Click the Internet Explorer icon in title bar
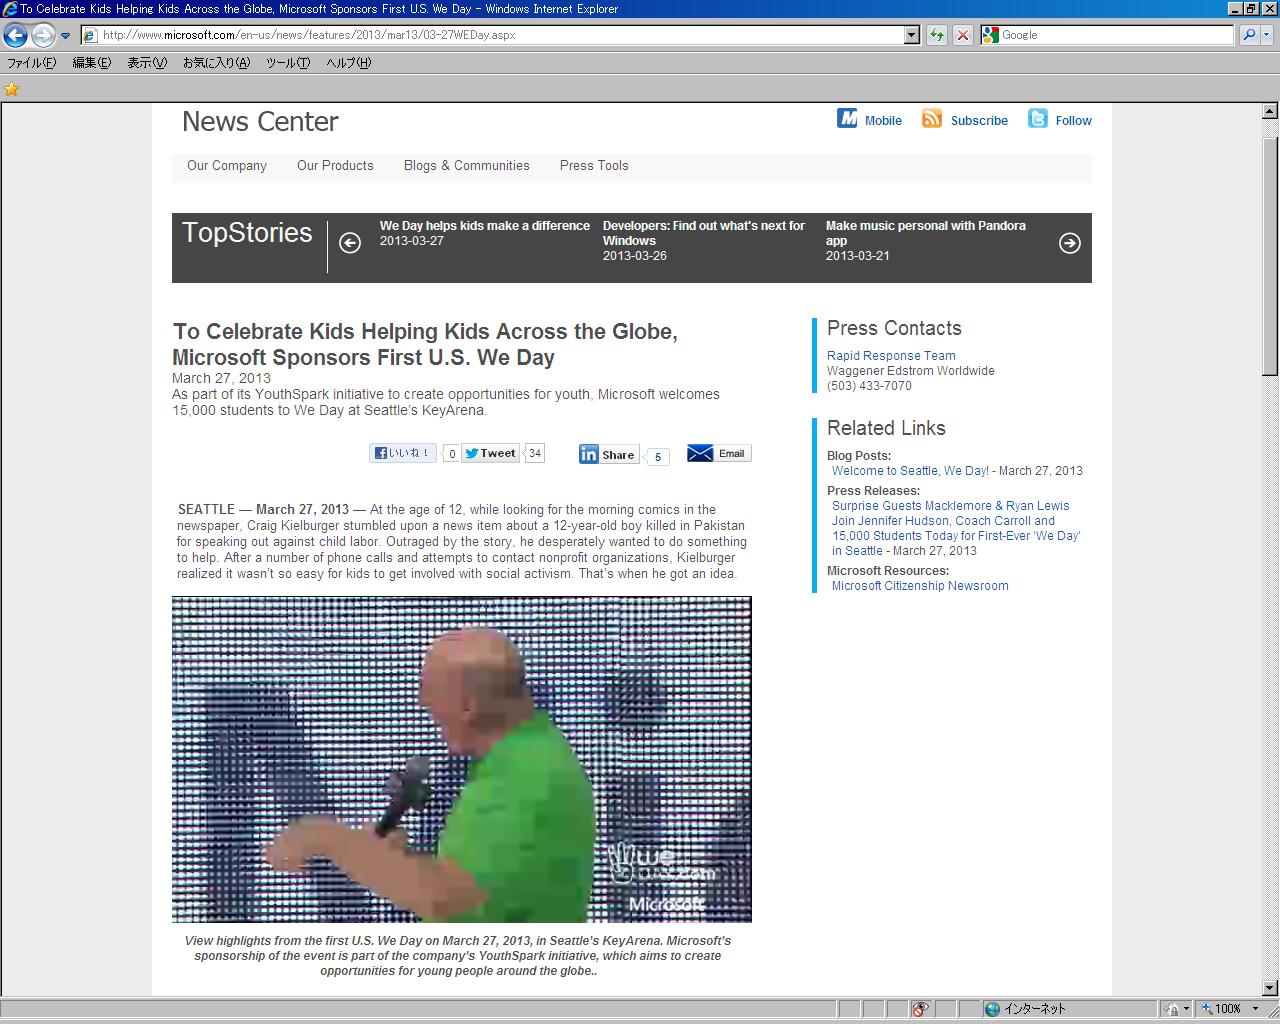This screenshot has height=1024, width=1280. (x=10, y=9)
